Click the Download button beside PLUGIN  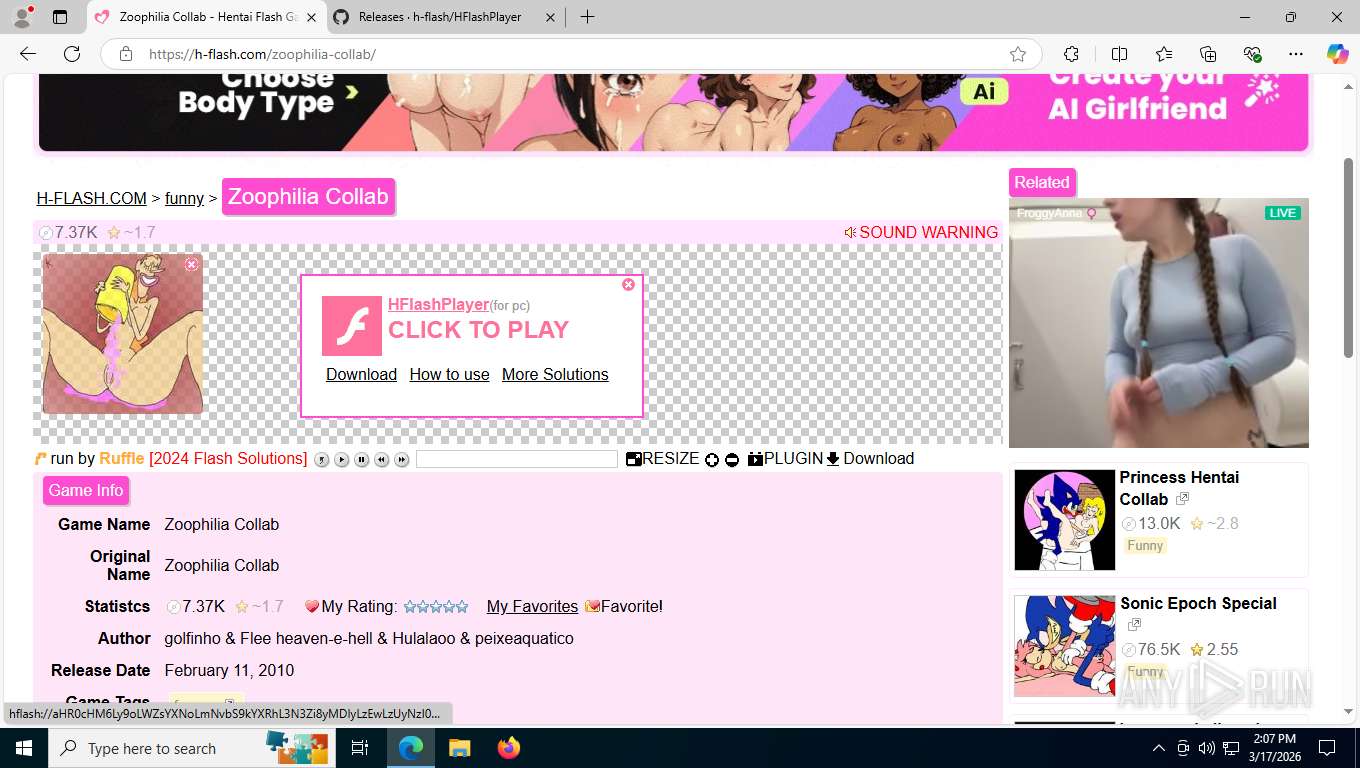click(870, 458)
